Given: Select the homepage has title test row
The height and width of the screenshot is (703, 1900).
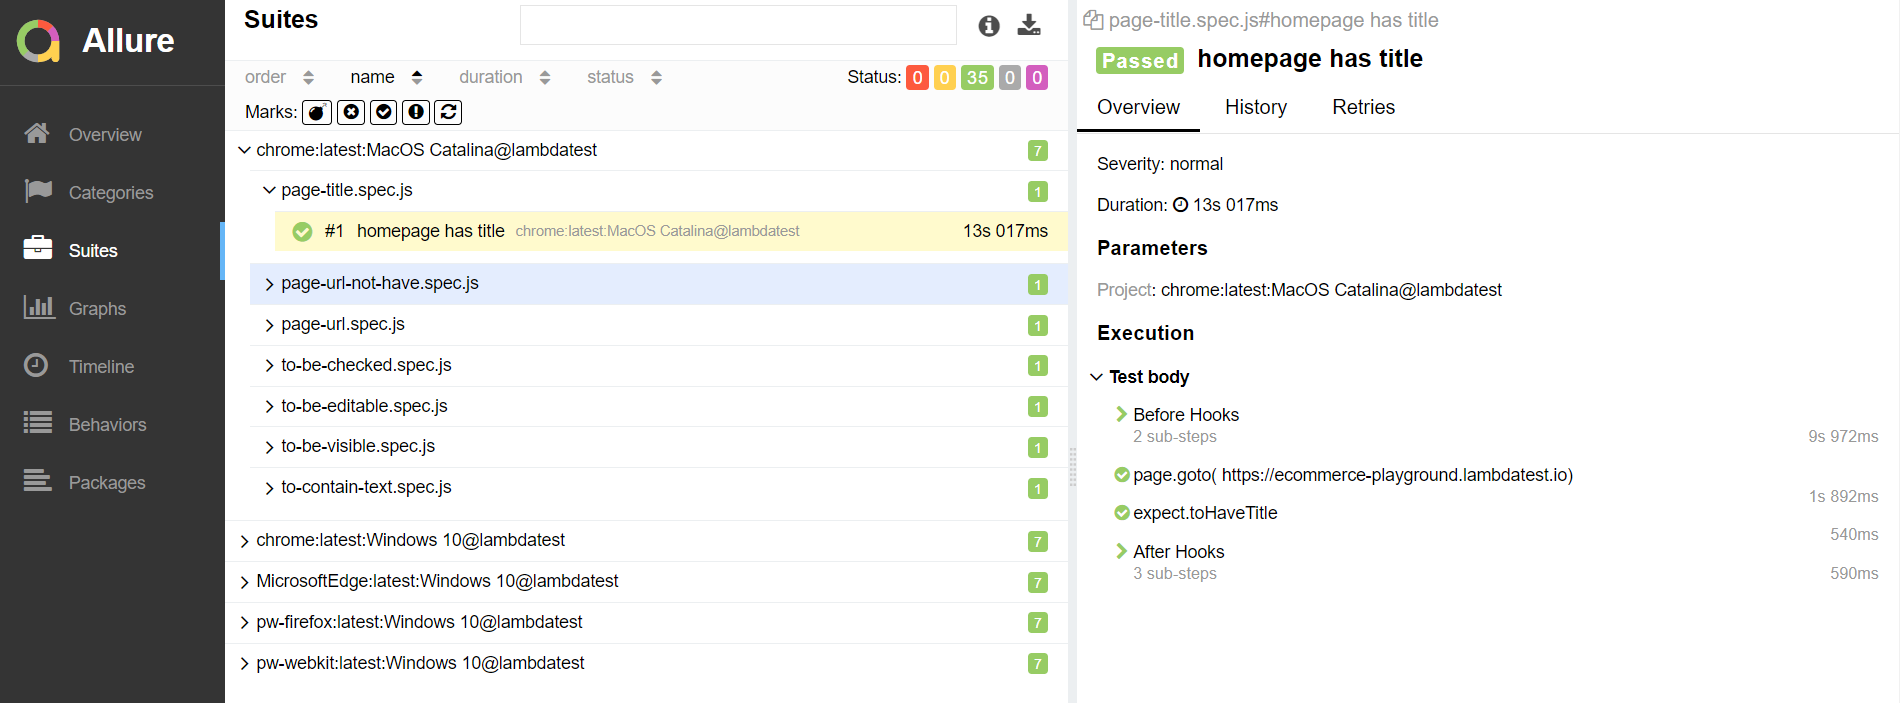Looking at the screenshot, I should [x=671, y=231].
